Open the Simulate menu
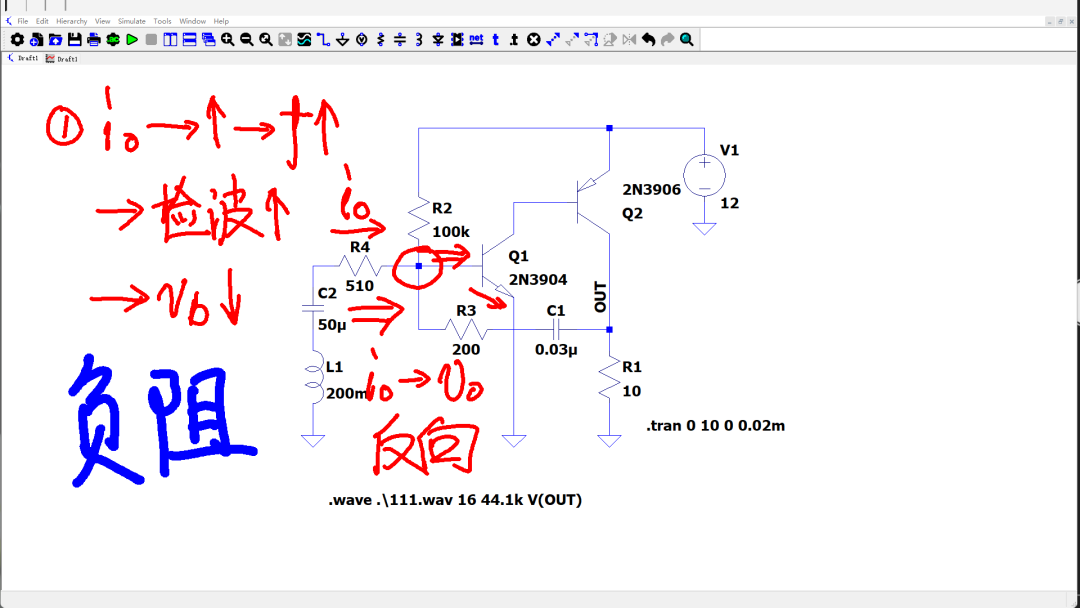The image size is (1080, 608). coord(132,21)
